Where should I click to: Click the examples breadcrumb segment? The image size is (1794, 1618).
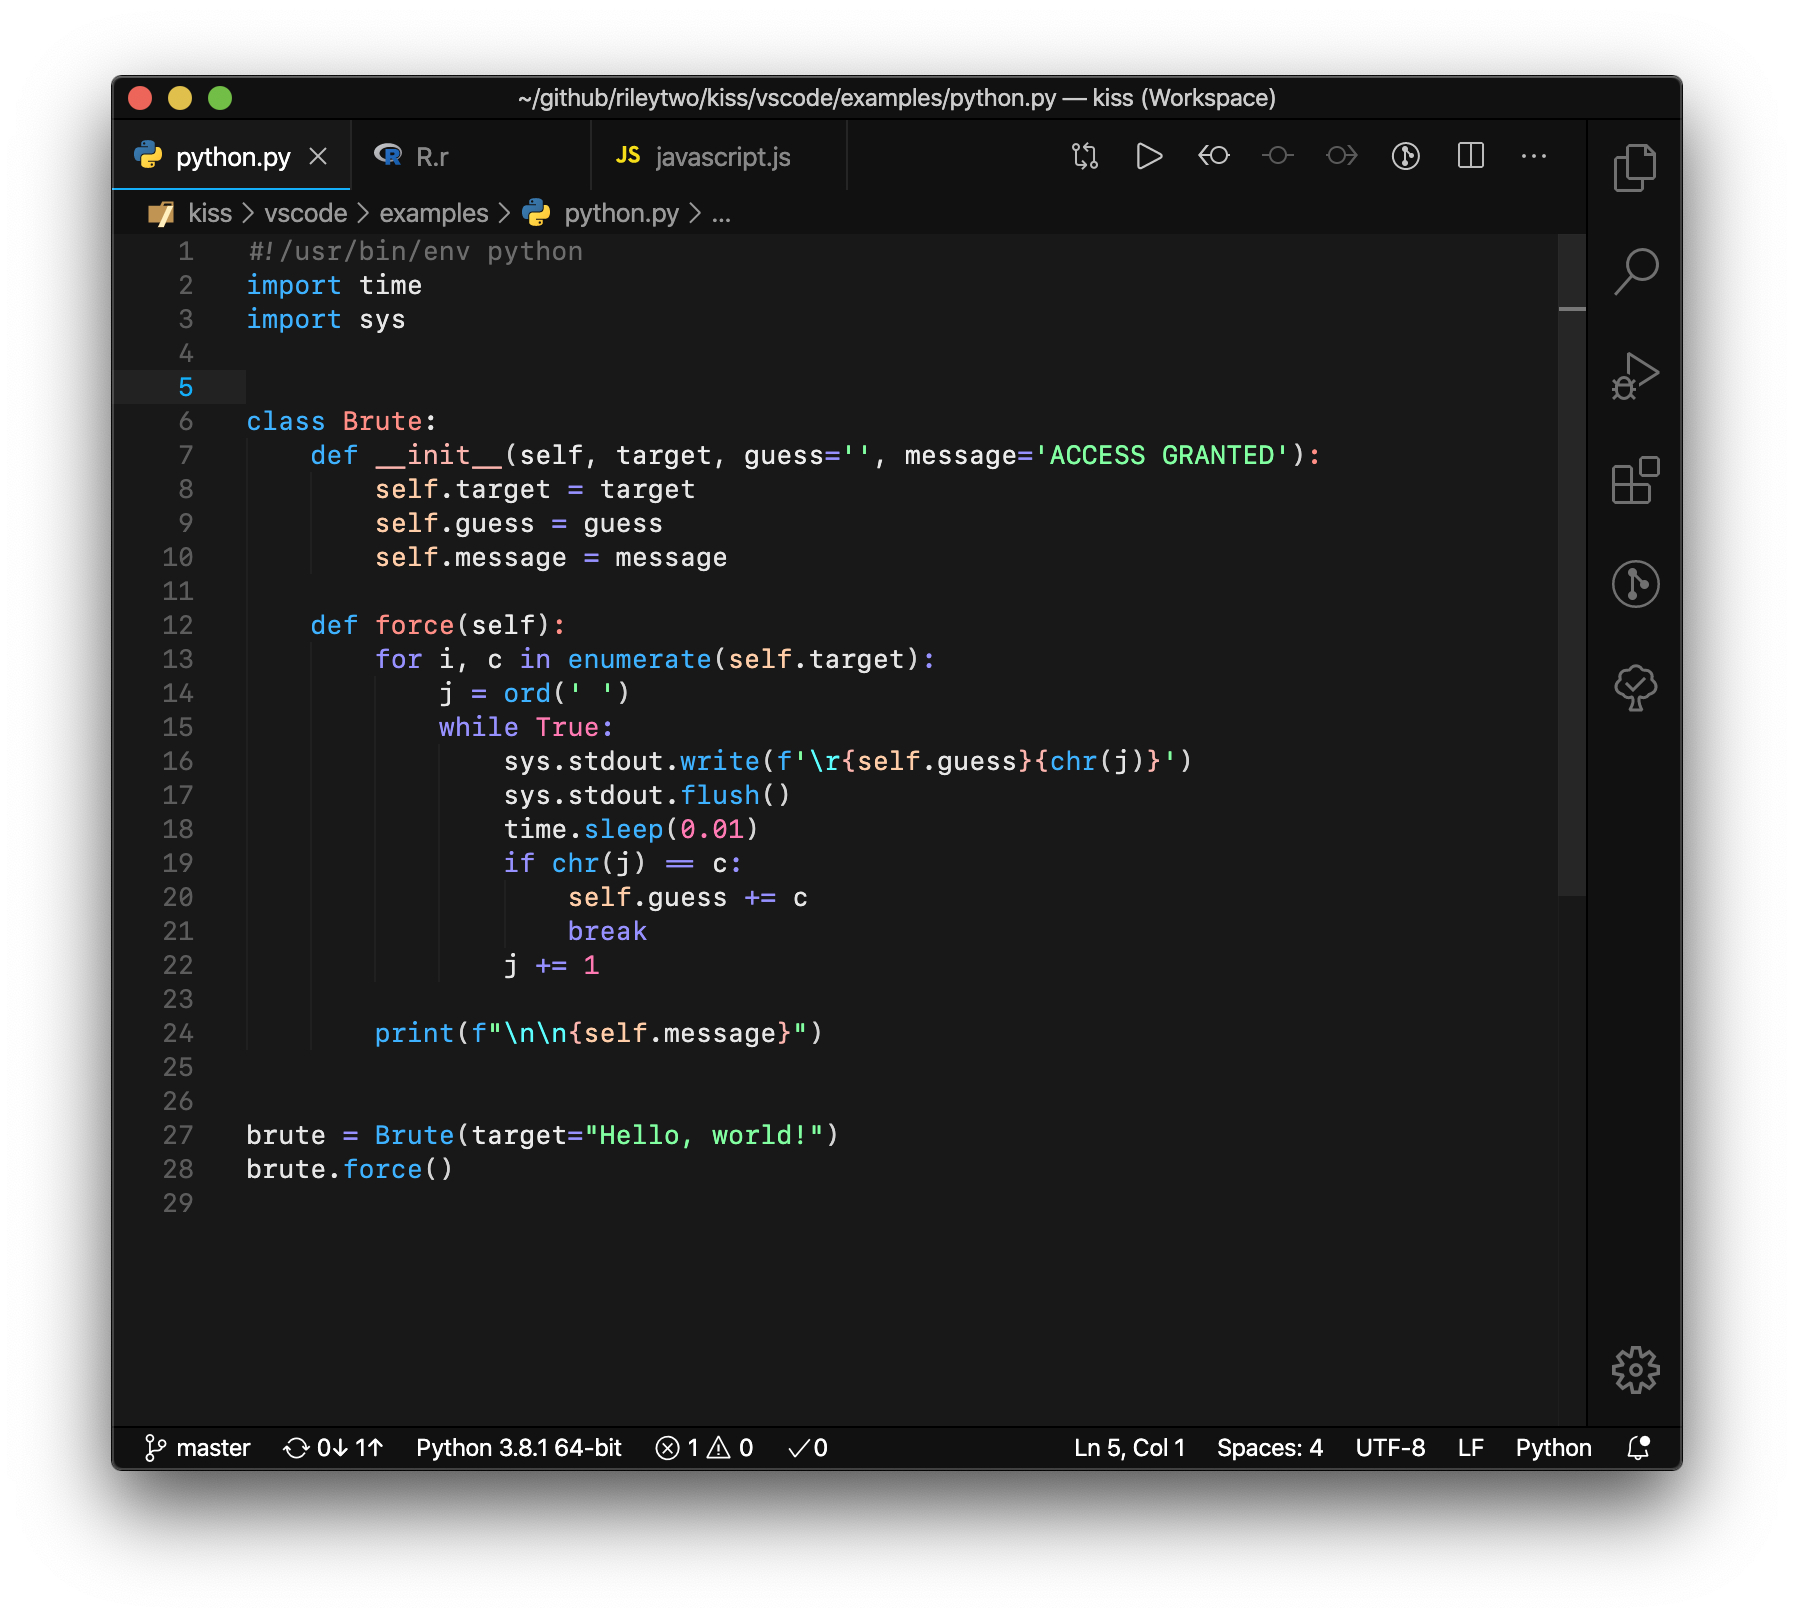(433, 213)
